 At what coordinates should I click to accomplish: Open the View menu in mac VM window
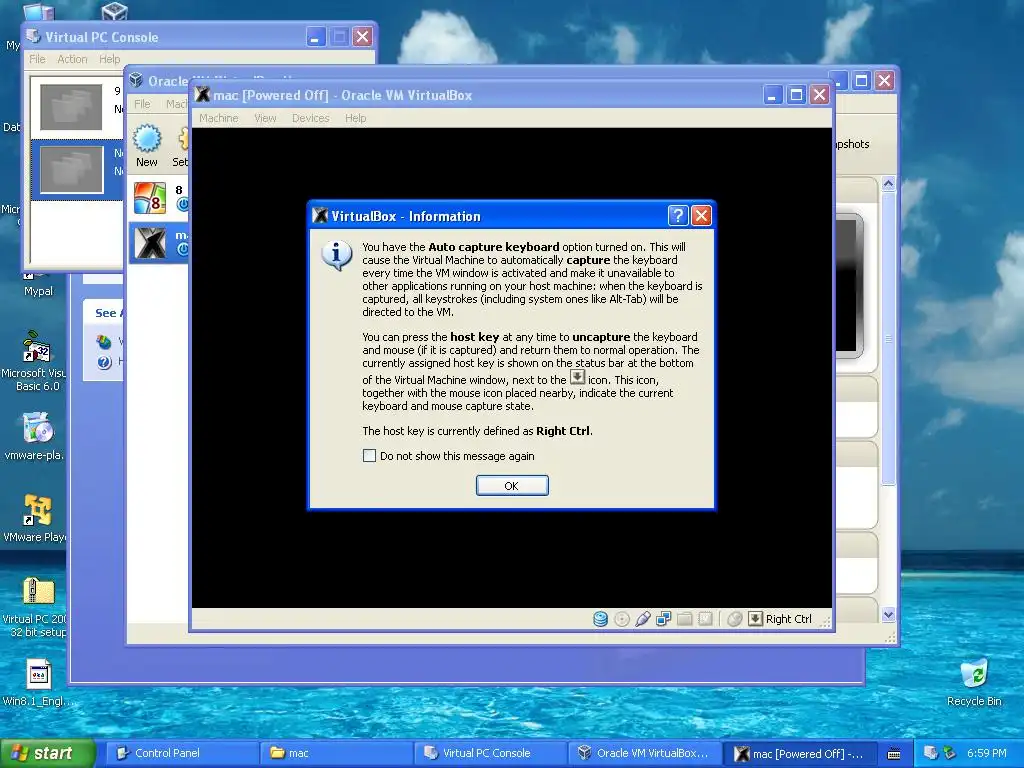[265, 118]
